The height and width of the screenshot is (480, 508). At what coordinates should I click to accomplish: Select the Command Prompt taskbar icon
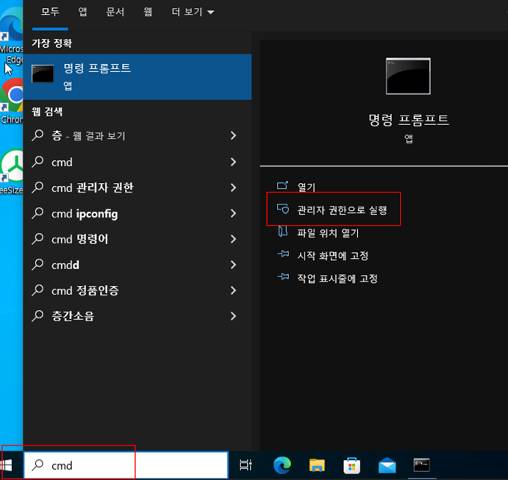click(421, 465)
